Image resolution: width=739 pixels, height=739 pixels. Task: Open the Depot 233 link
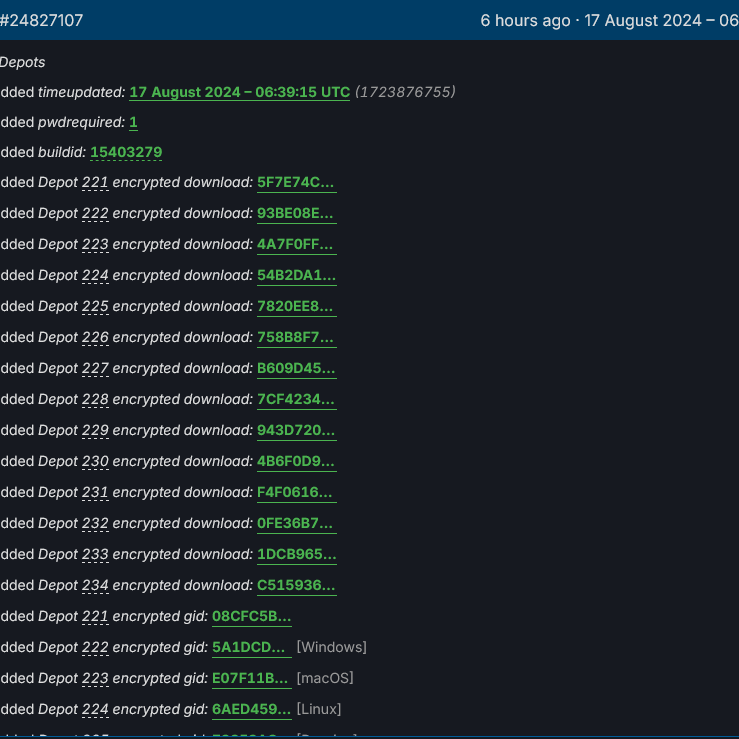coord(95,555)
